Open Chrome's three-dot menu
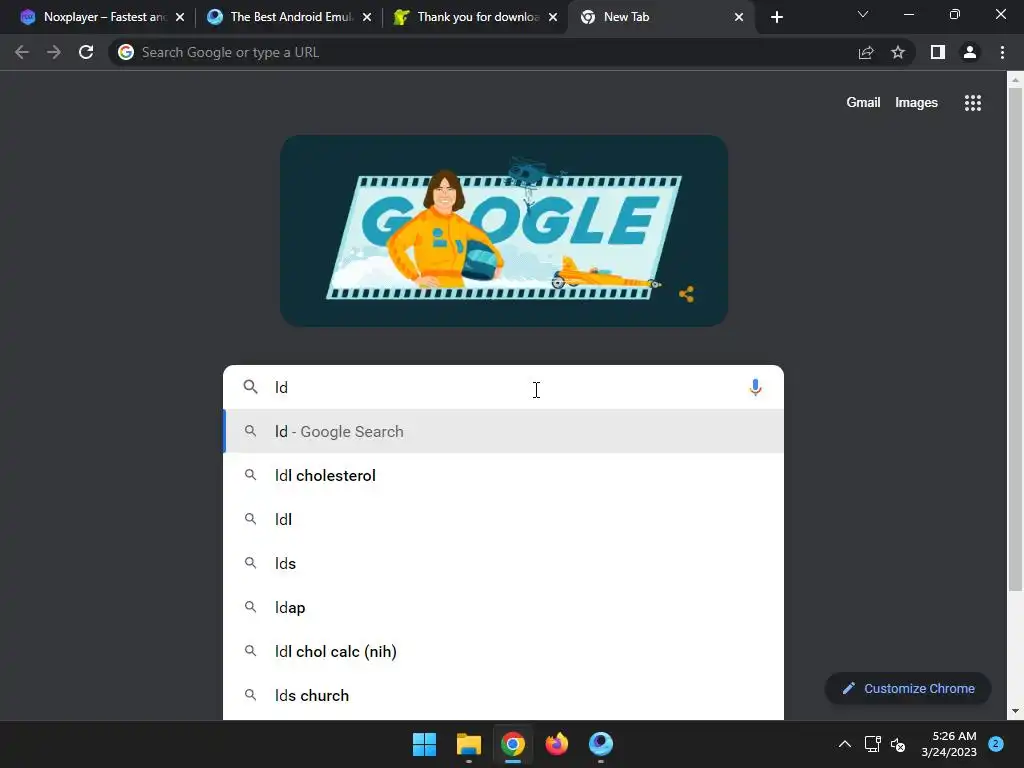This screenshot has height=768, width=1024. click(x=1002, y=52)
